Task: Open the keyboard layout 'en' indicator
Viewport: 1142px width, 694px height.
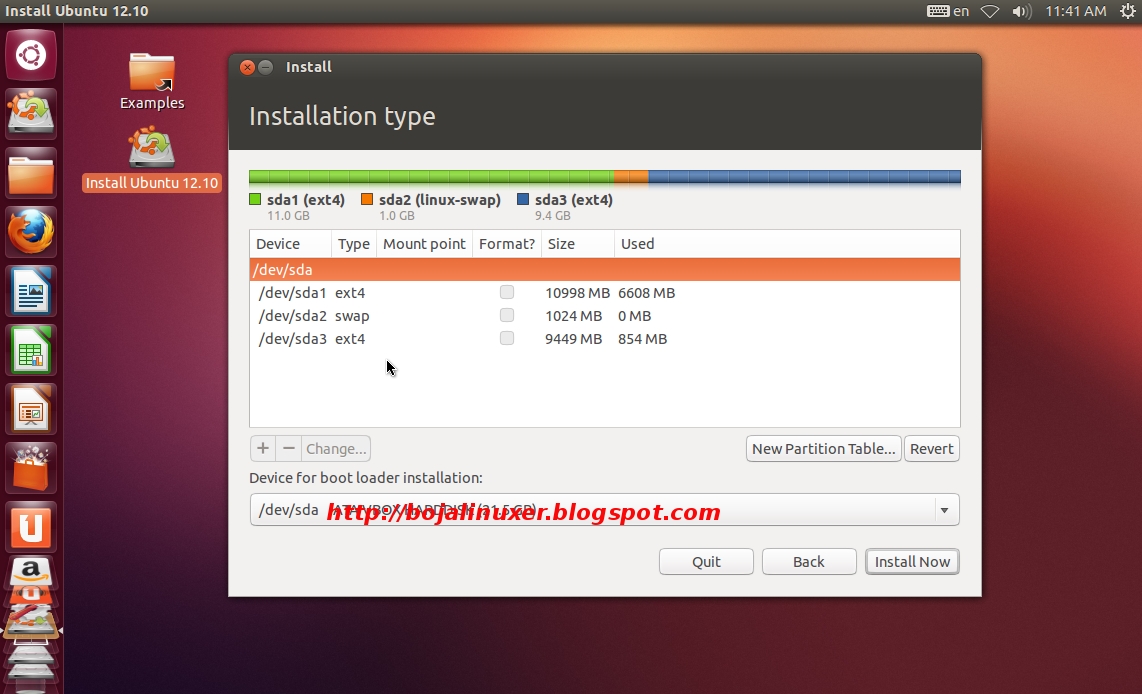Action: [948, 11]
